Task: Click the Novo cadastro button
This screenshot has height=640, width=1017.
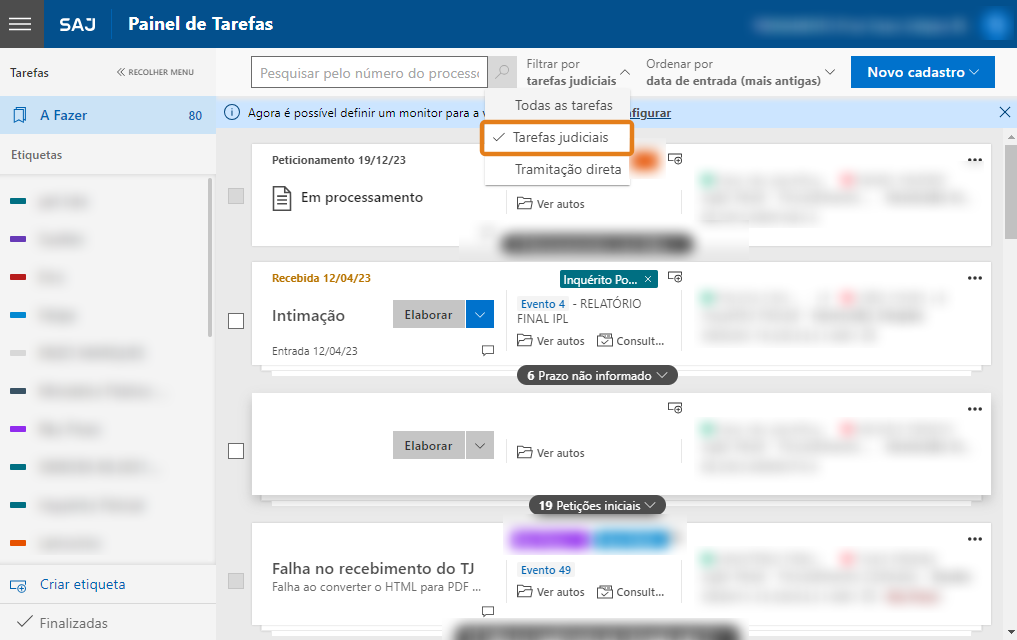Action: tap(922, 72)
